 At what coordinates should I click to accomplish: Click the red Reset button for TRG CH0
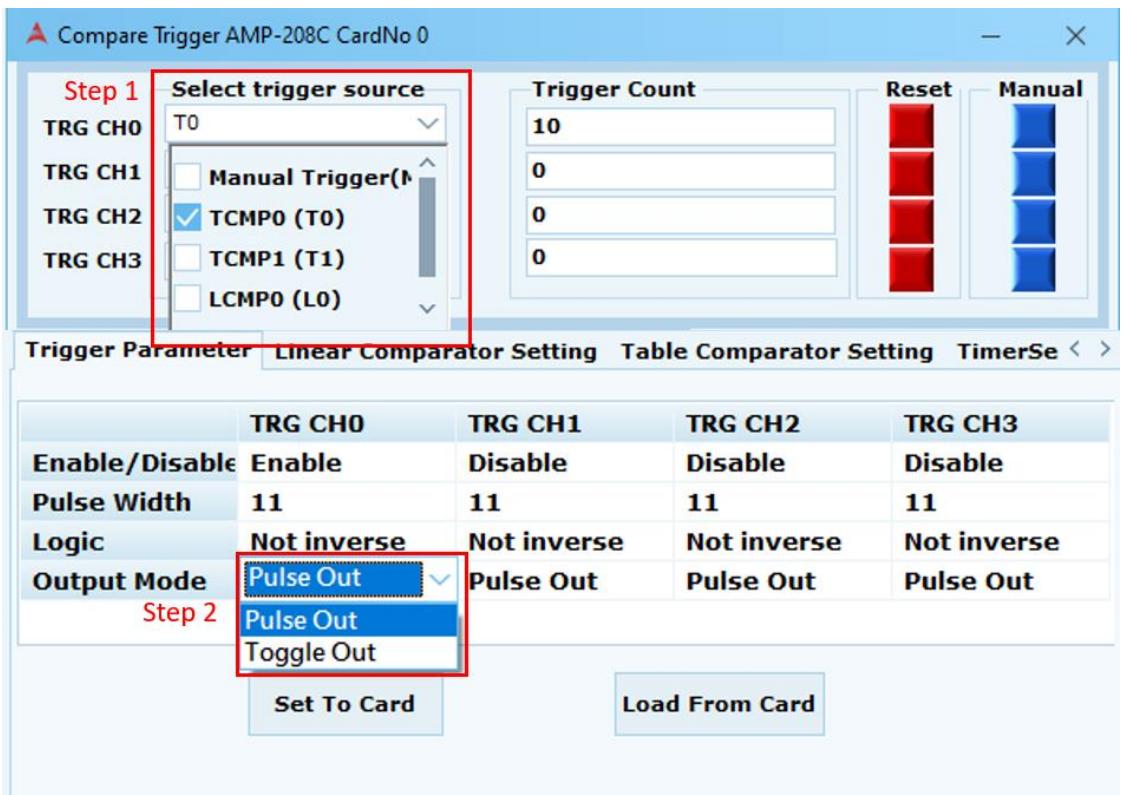pos(911,127)
